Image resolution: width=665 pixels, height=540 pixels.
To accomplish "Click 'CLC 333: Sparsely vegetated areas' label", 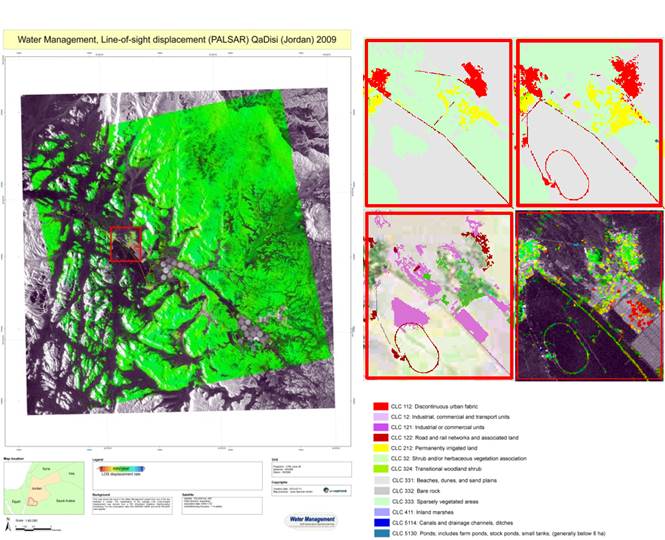I will pos(435,501).
